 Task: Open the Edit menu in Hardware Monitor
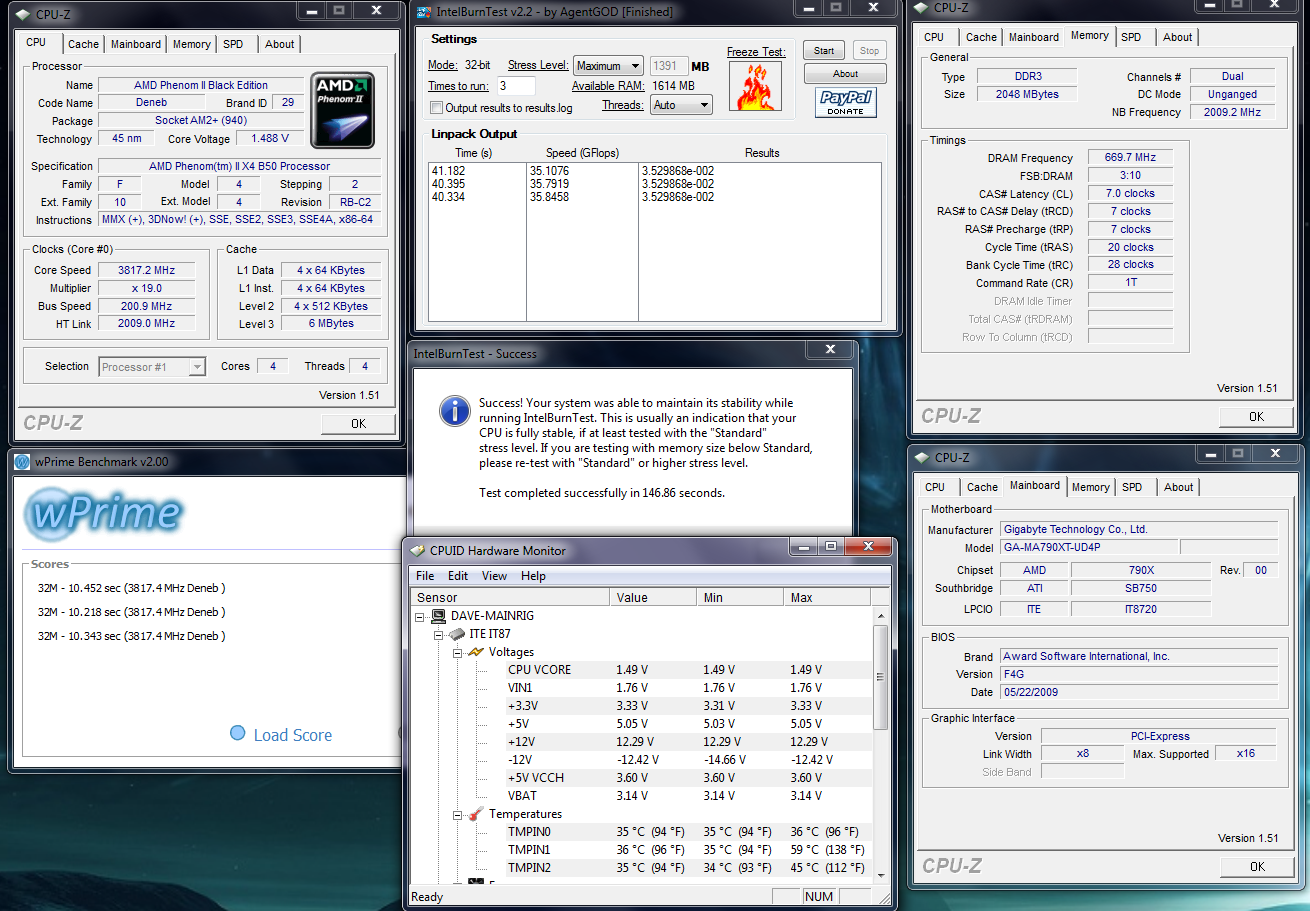point(458,576)
